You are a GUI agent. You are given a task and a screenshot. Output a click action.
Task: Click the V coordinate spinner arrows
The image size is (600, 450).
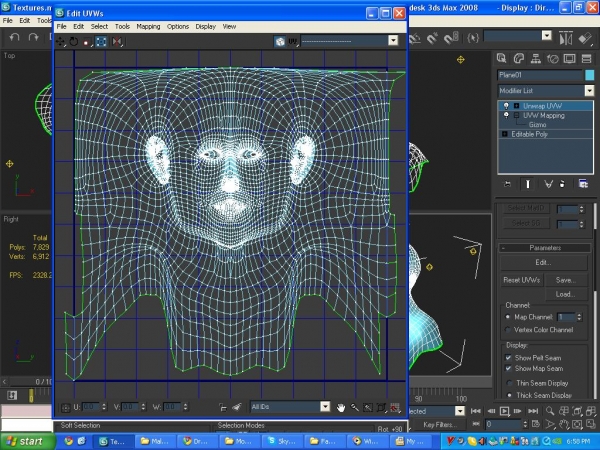(x=143, y=407)
